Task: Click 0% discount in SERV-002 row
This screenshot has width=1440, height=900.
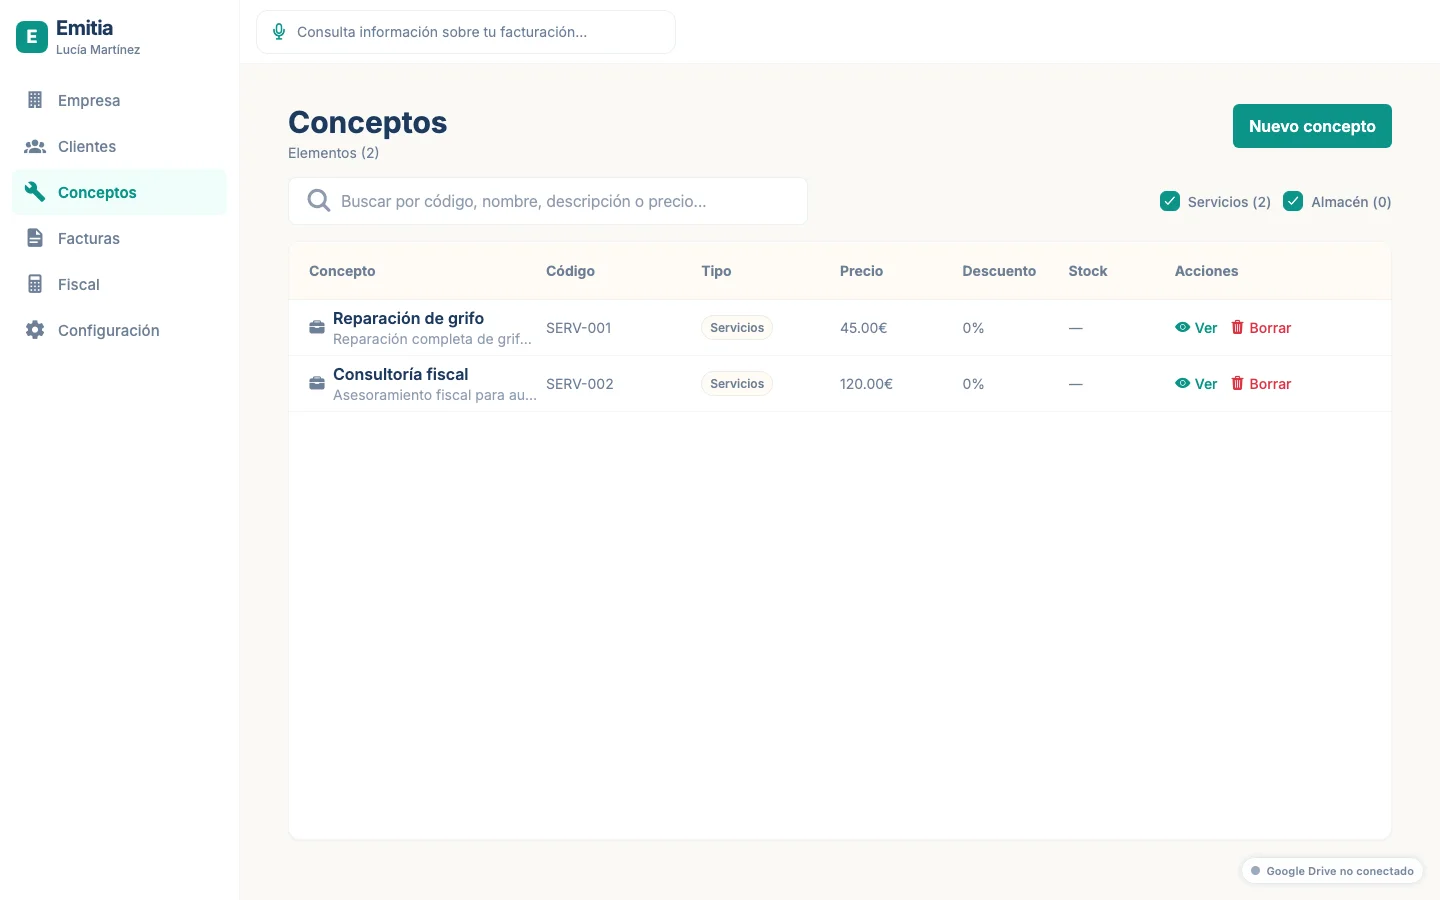Action: 973,384
